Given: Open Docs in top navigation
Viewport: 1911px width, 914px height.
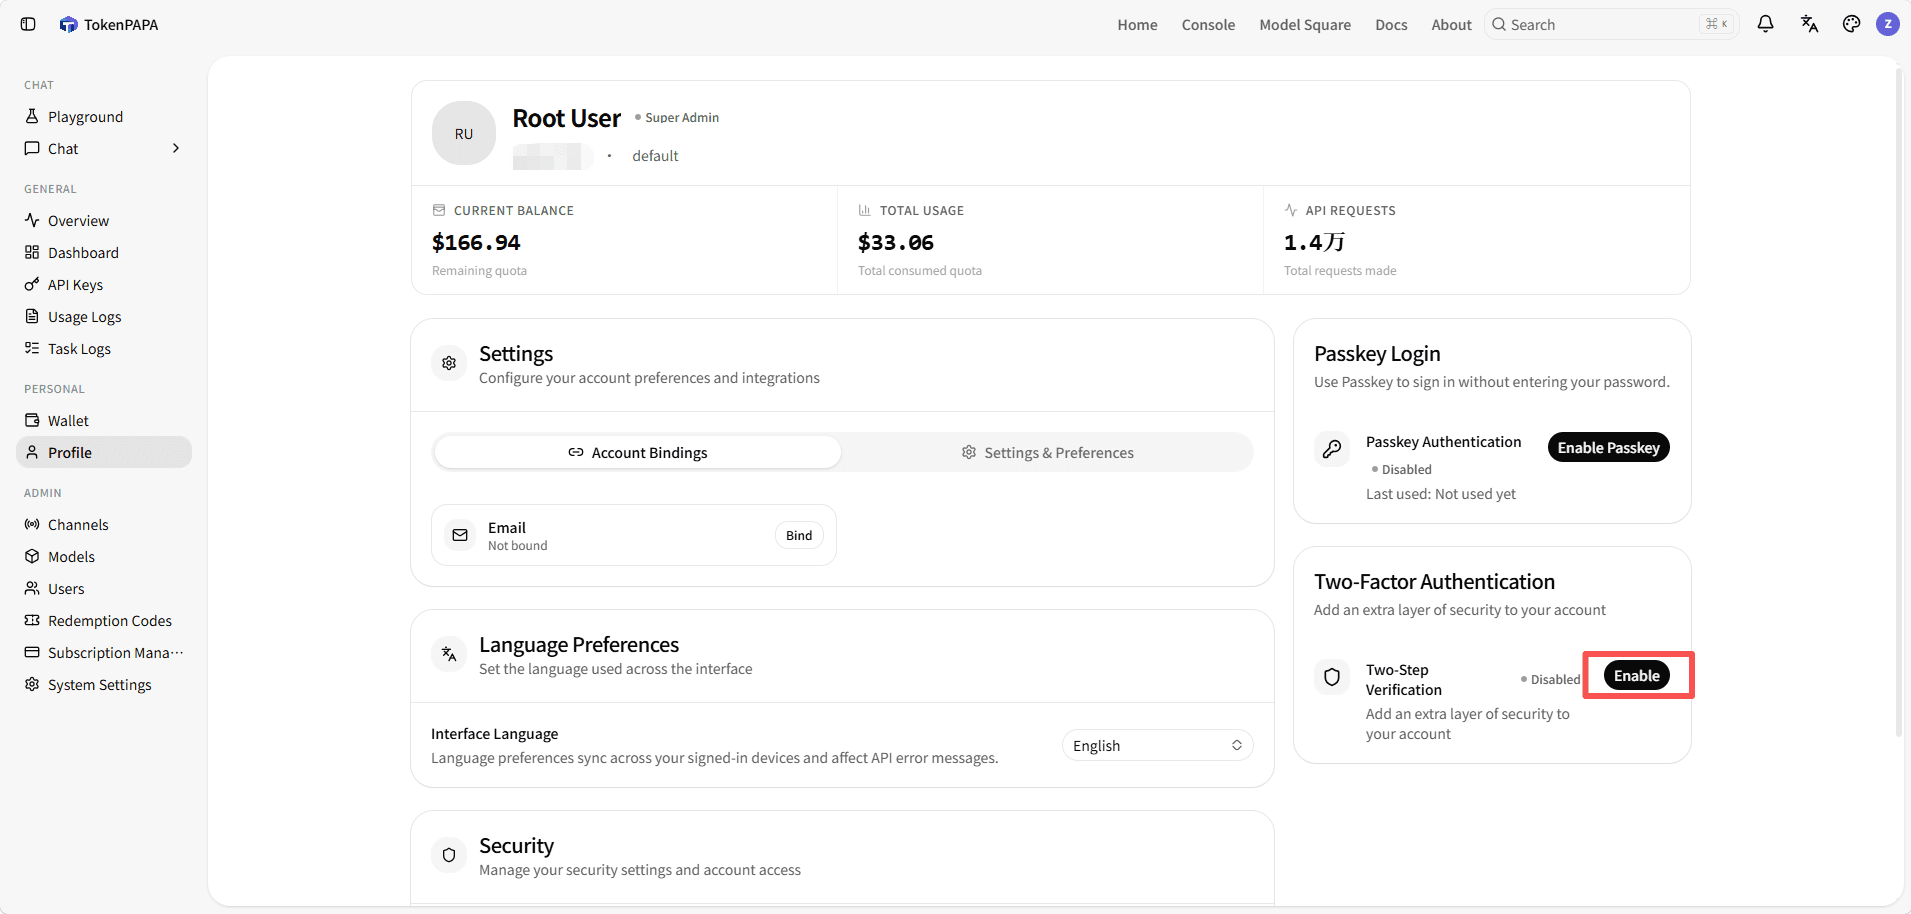Looking at the screenshot, I should (1391, 24).
